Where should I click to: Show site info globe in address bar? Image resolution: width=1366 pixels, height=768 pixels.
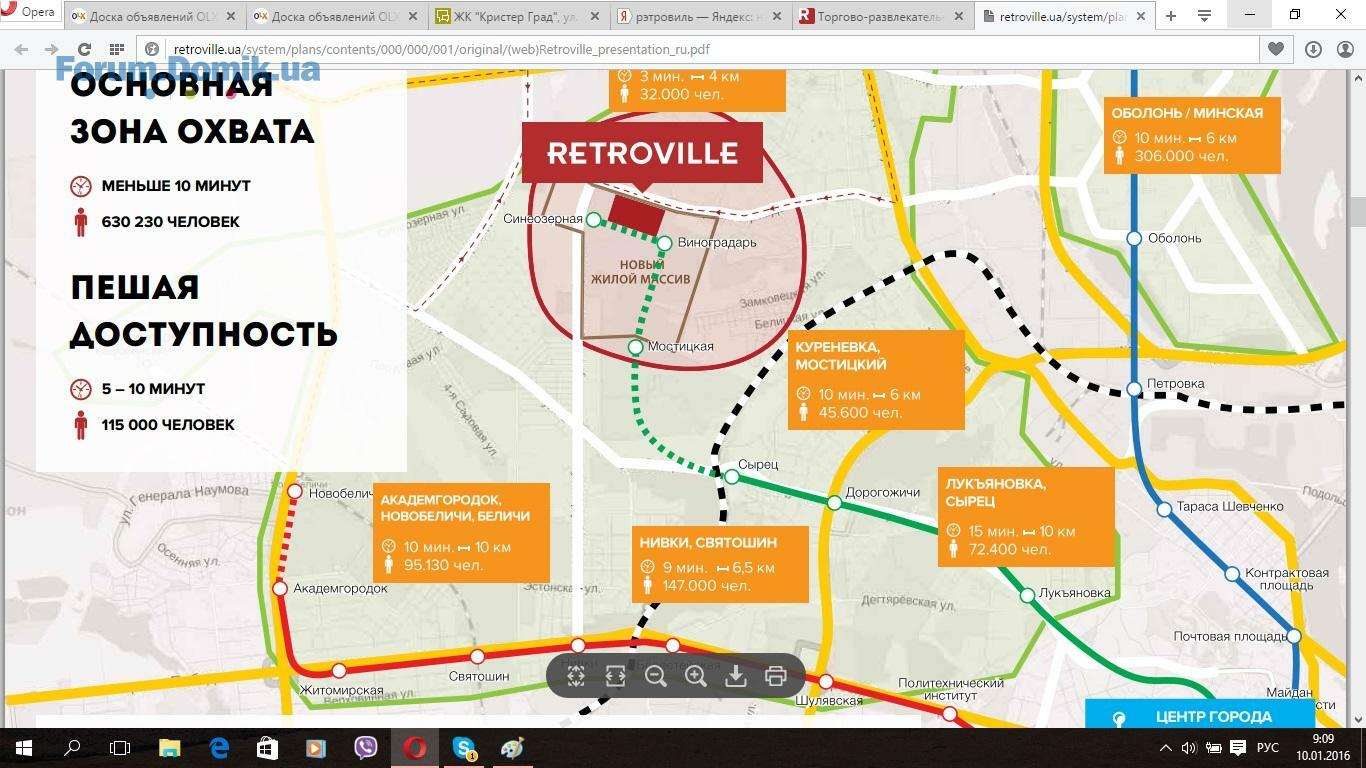pyautogui.click(x=153, y=49)
